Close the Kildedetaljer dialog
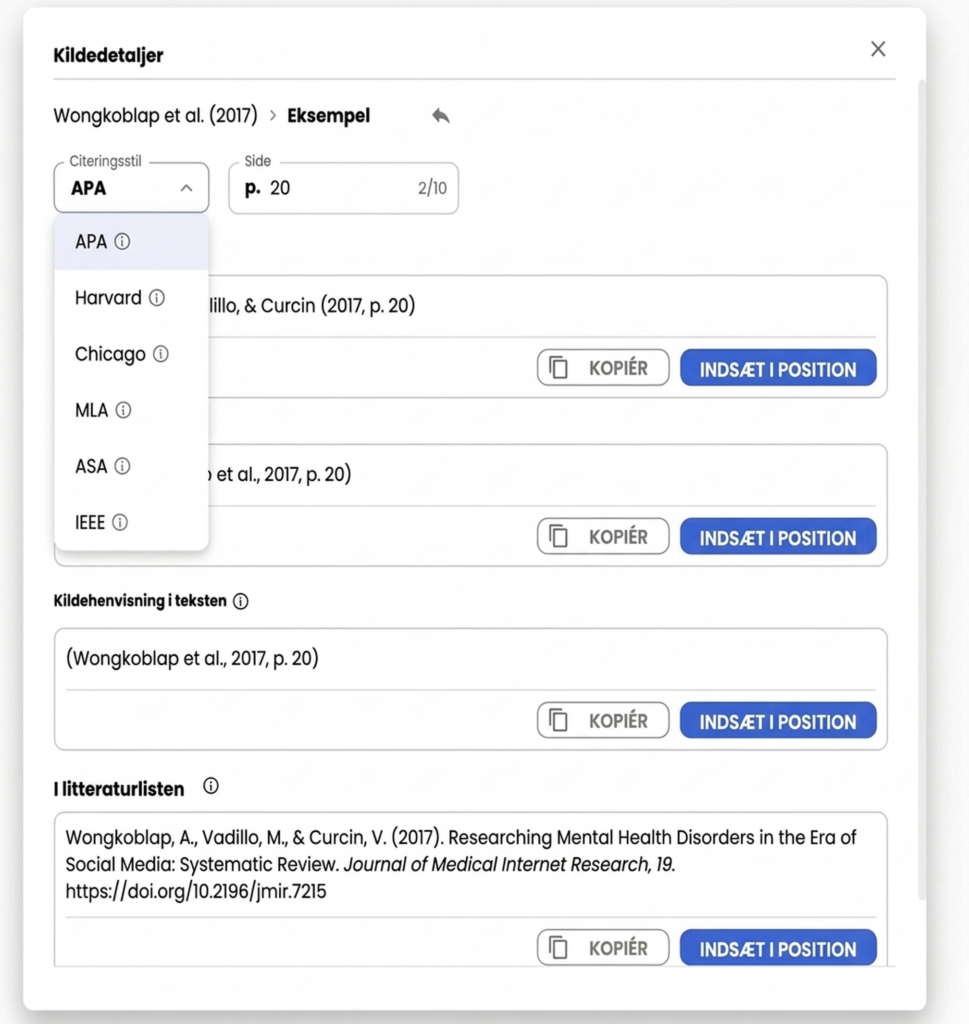The width and height of the screenshot is (969, 1024). click(x=878, y=49)
